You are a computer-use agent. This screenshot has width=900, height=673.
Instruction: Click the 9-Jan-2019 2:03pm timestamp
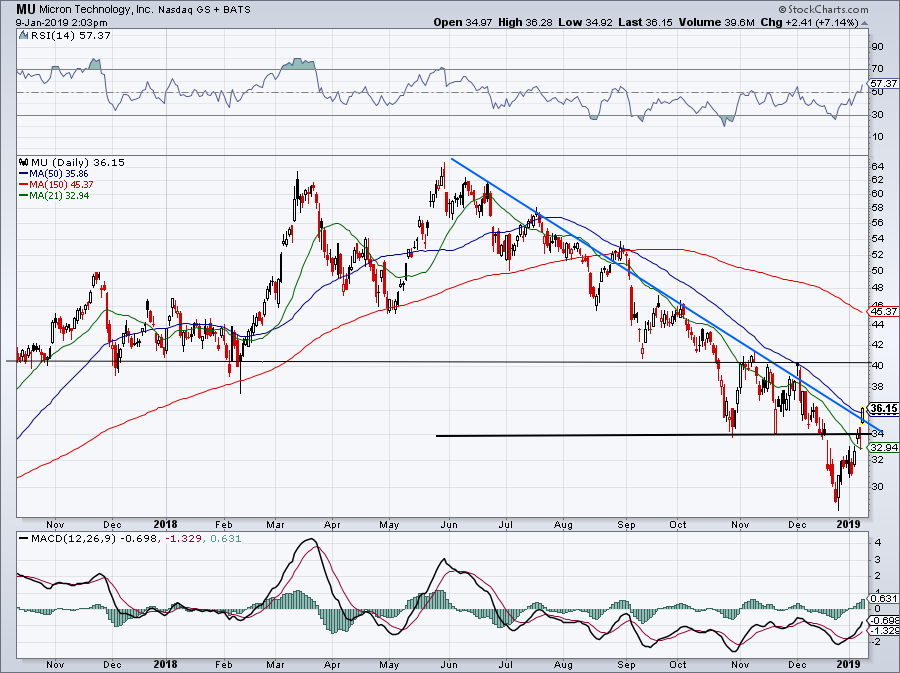61,23
